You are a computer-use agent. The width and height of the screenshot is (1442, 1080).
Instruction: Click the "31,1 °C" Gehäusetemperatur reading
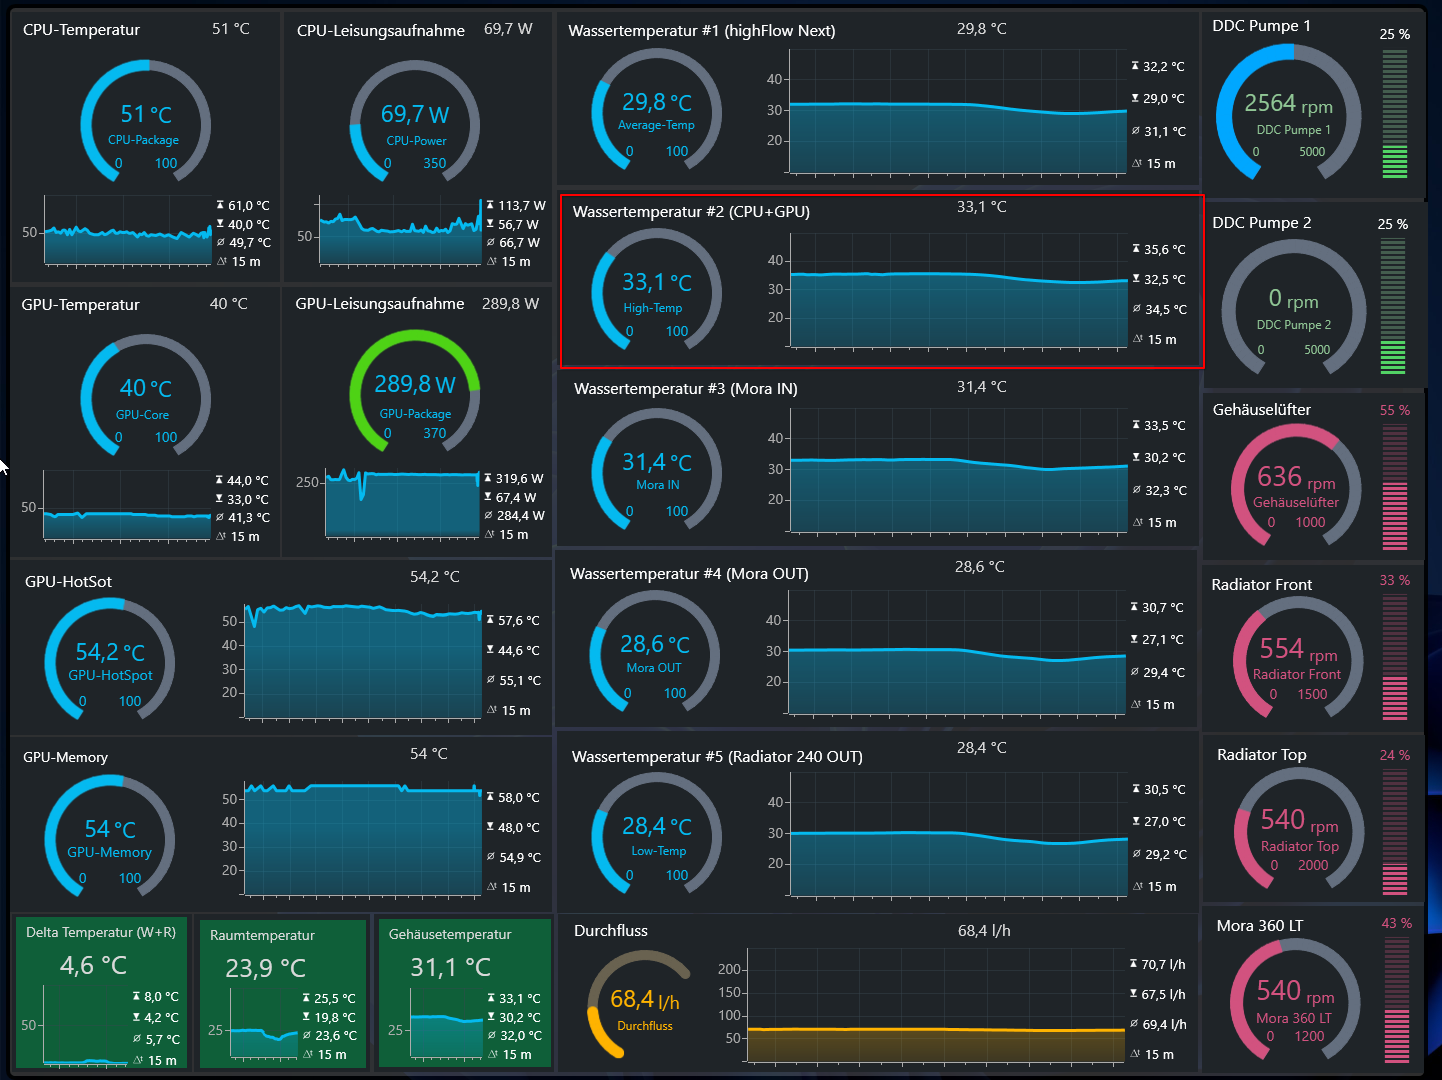pyautogui.click(x=451, y=968)
